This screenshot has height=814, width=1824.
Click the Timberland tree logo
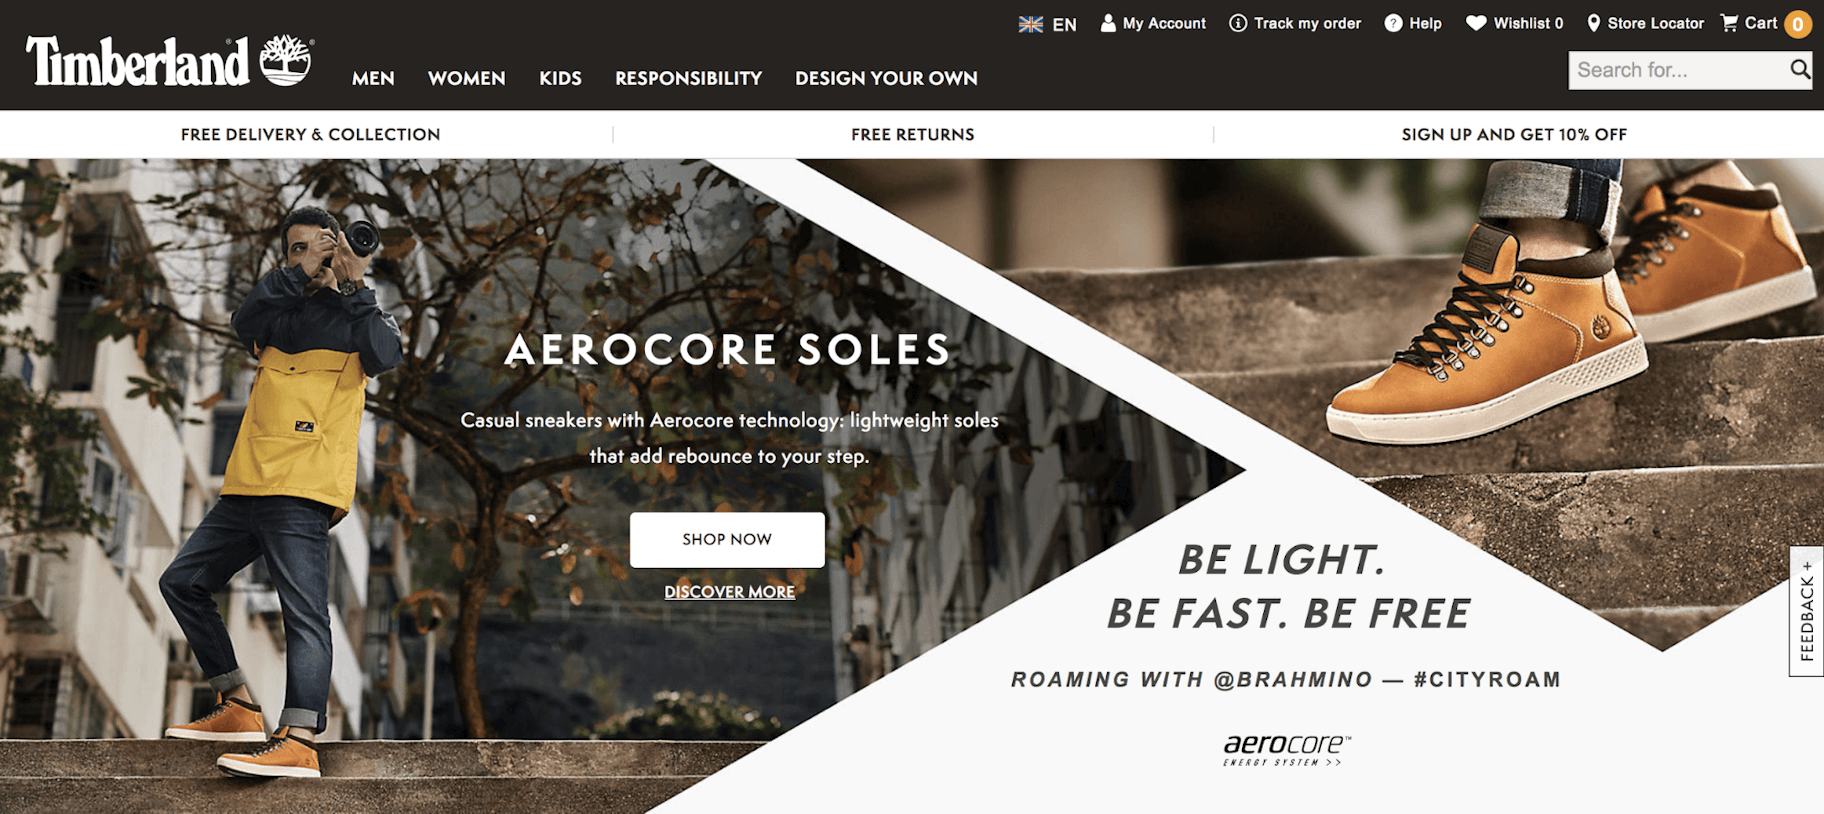tap(287, 60)
